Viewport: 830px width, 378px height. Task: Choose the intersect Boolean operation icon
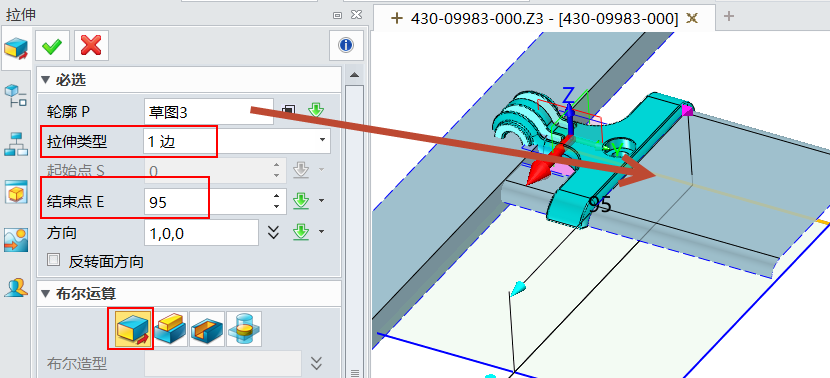(244, 329)
